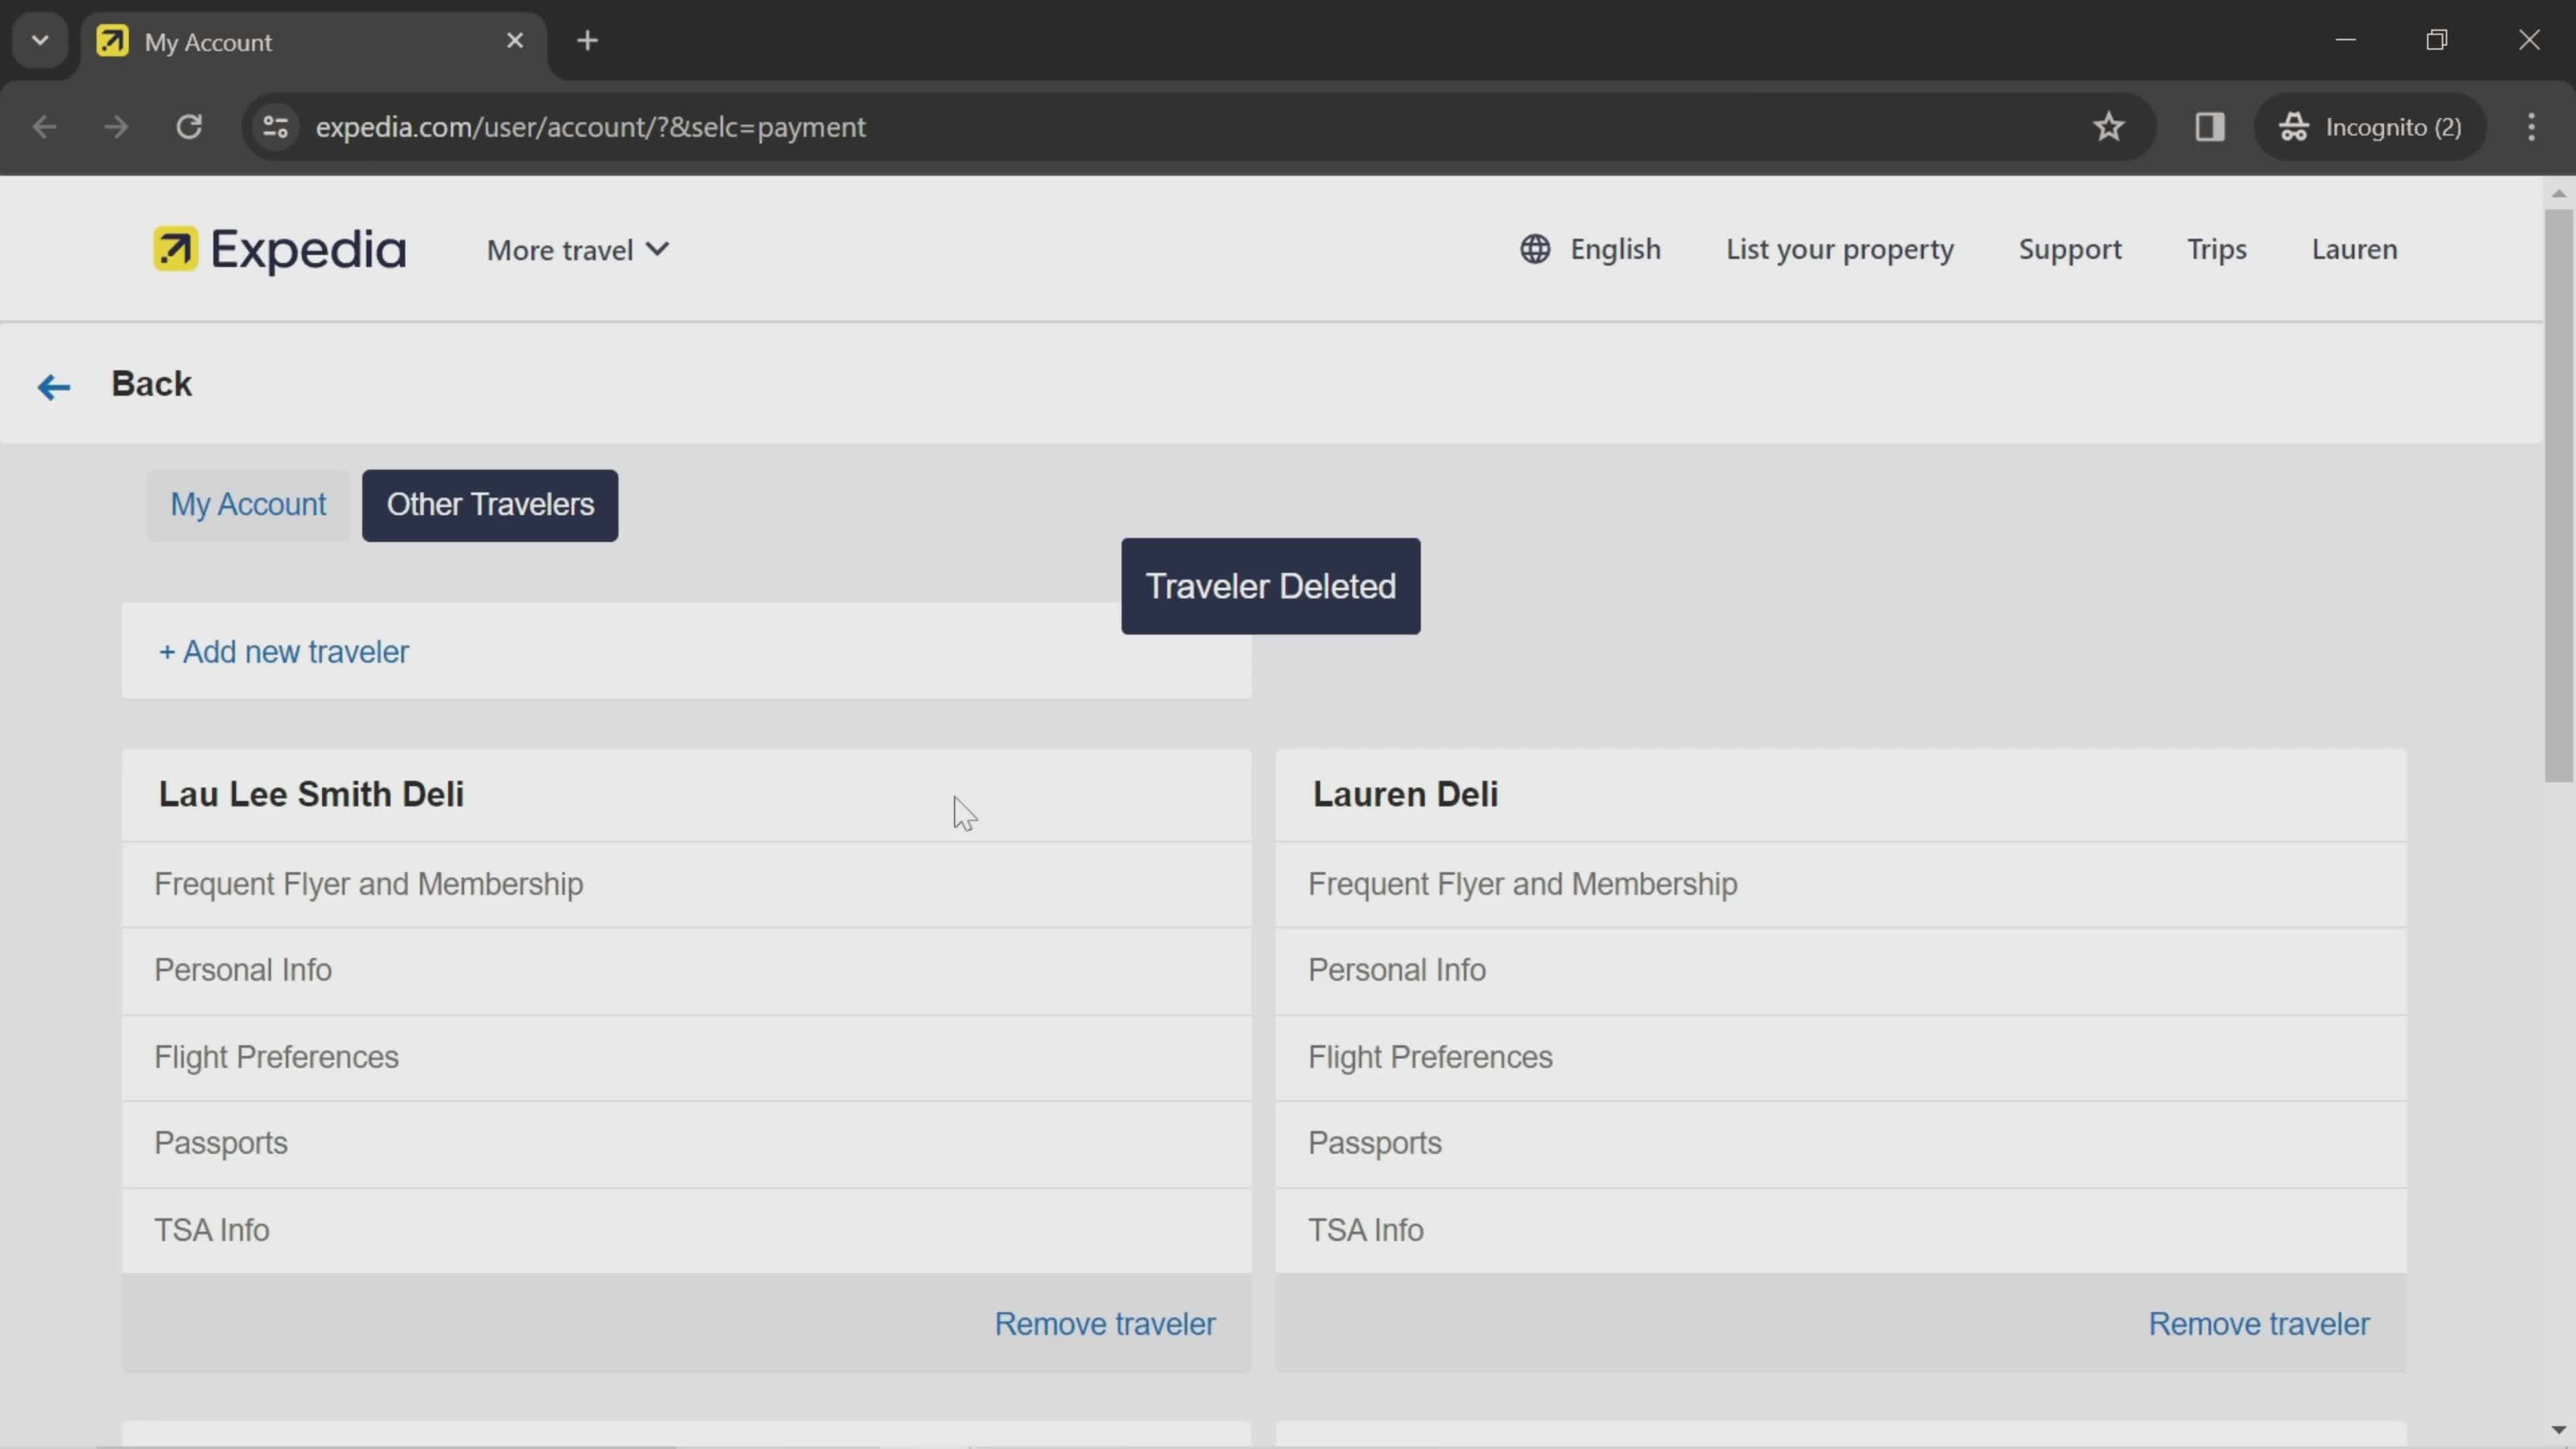The width and height of the screenshot is (2576, 1449).
Task: Click the bookmark/star icon in address bar
Action: 2109,125
